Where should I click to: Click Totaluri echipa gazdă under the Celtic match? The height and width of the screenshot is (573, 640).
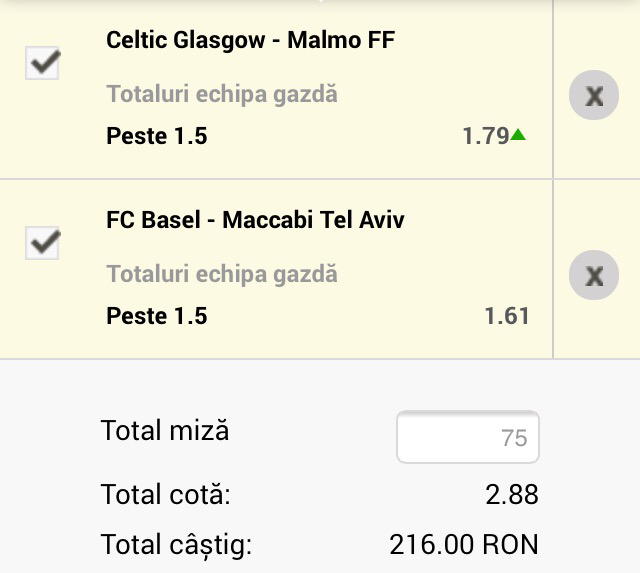pos(222,95)
